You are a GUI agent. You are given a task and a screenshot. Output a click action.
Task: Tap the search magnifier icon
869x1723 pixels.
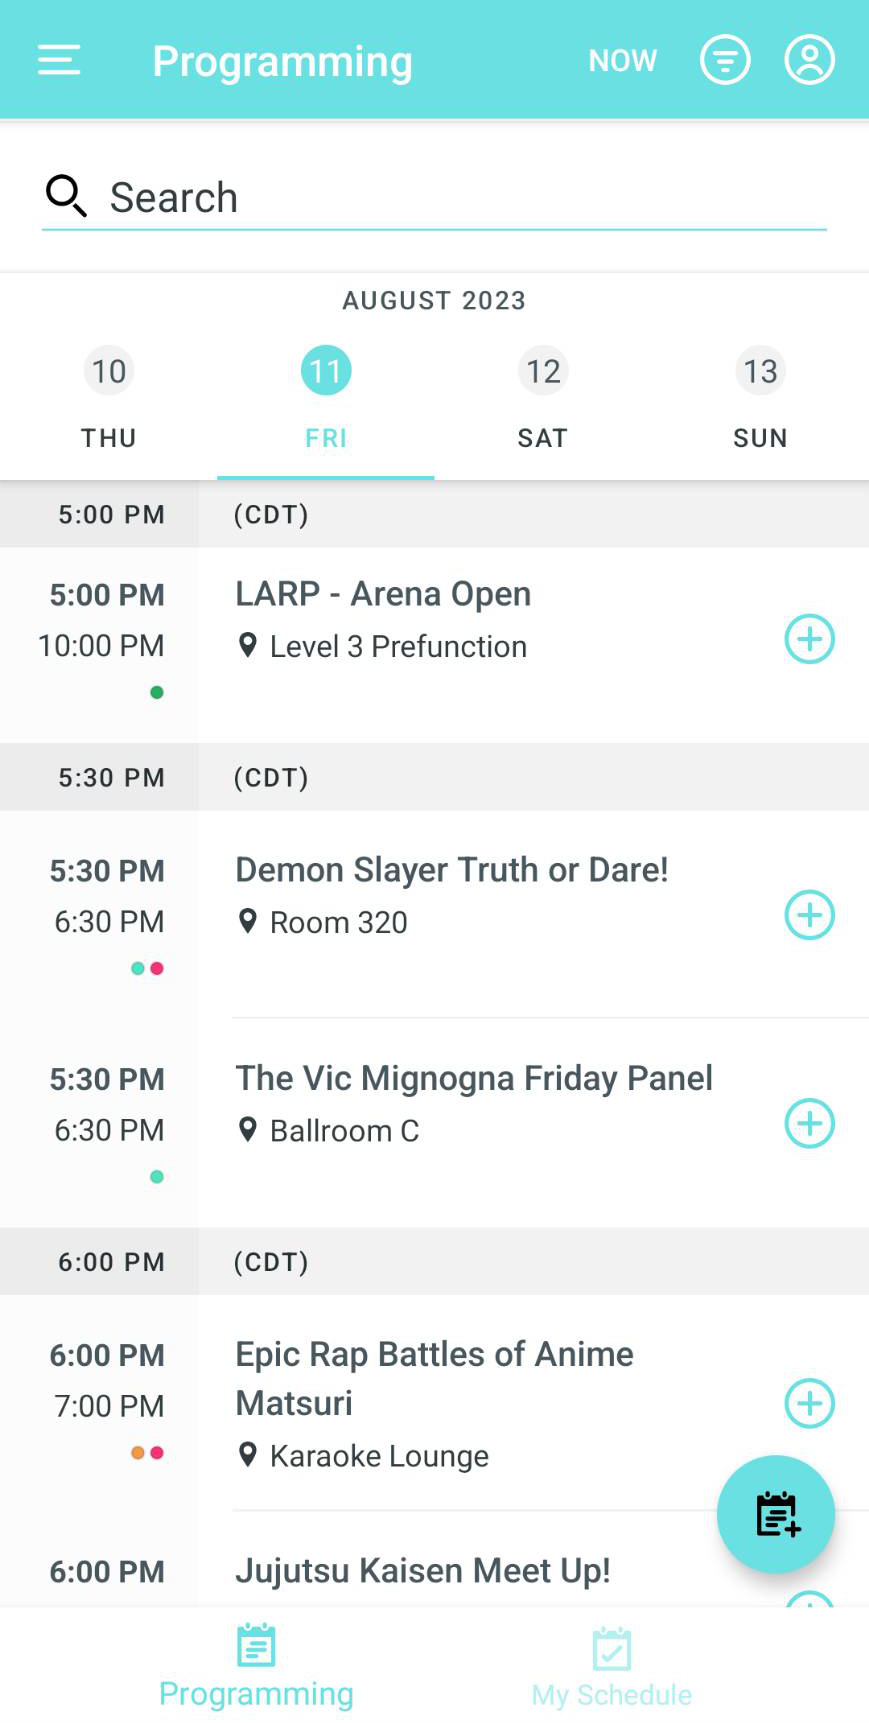click(x=66, y=196)
